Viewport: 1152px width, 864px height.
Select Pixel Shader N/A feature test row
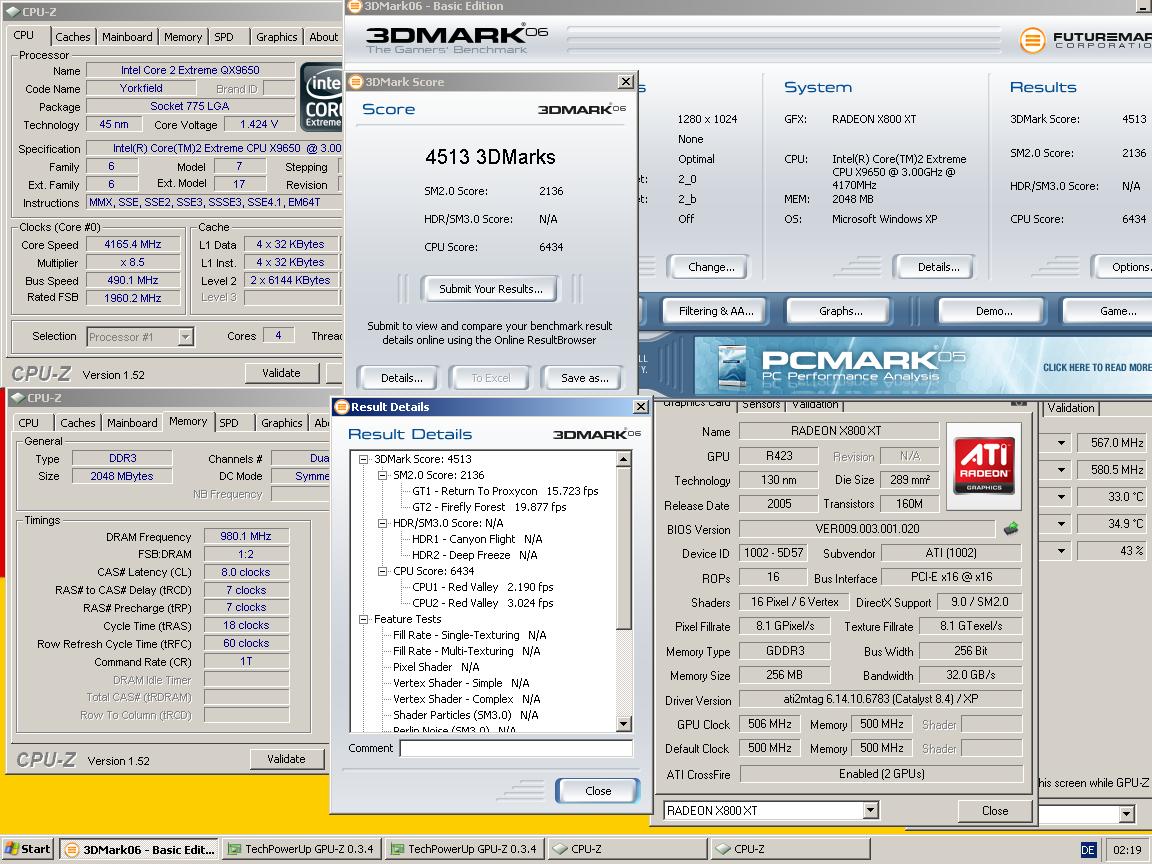tap(436, 667)
